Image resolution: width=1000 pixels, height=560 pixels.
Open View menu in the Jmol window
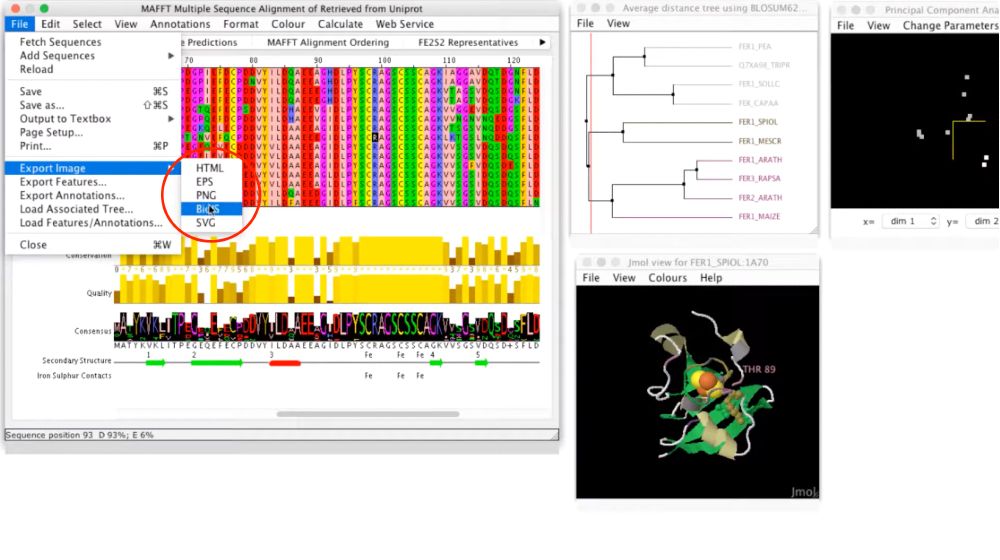tap(624, 278)
